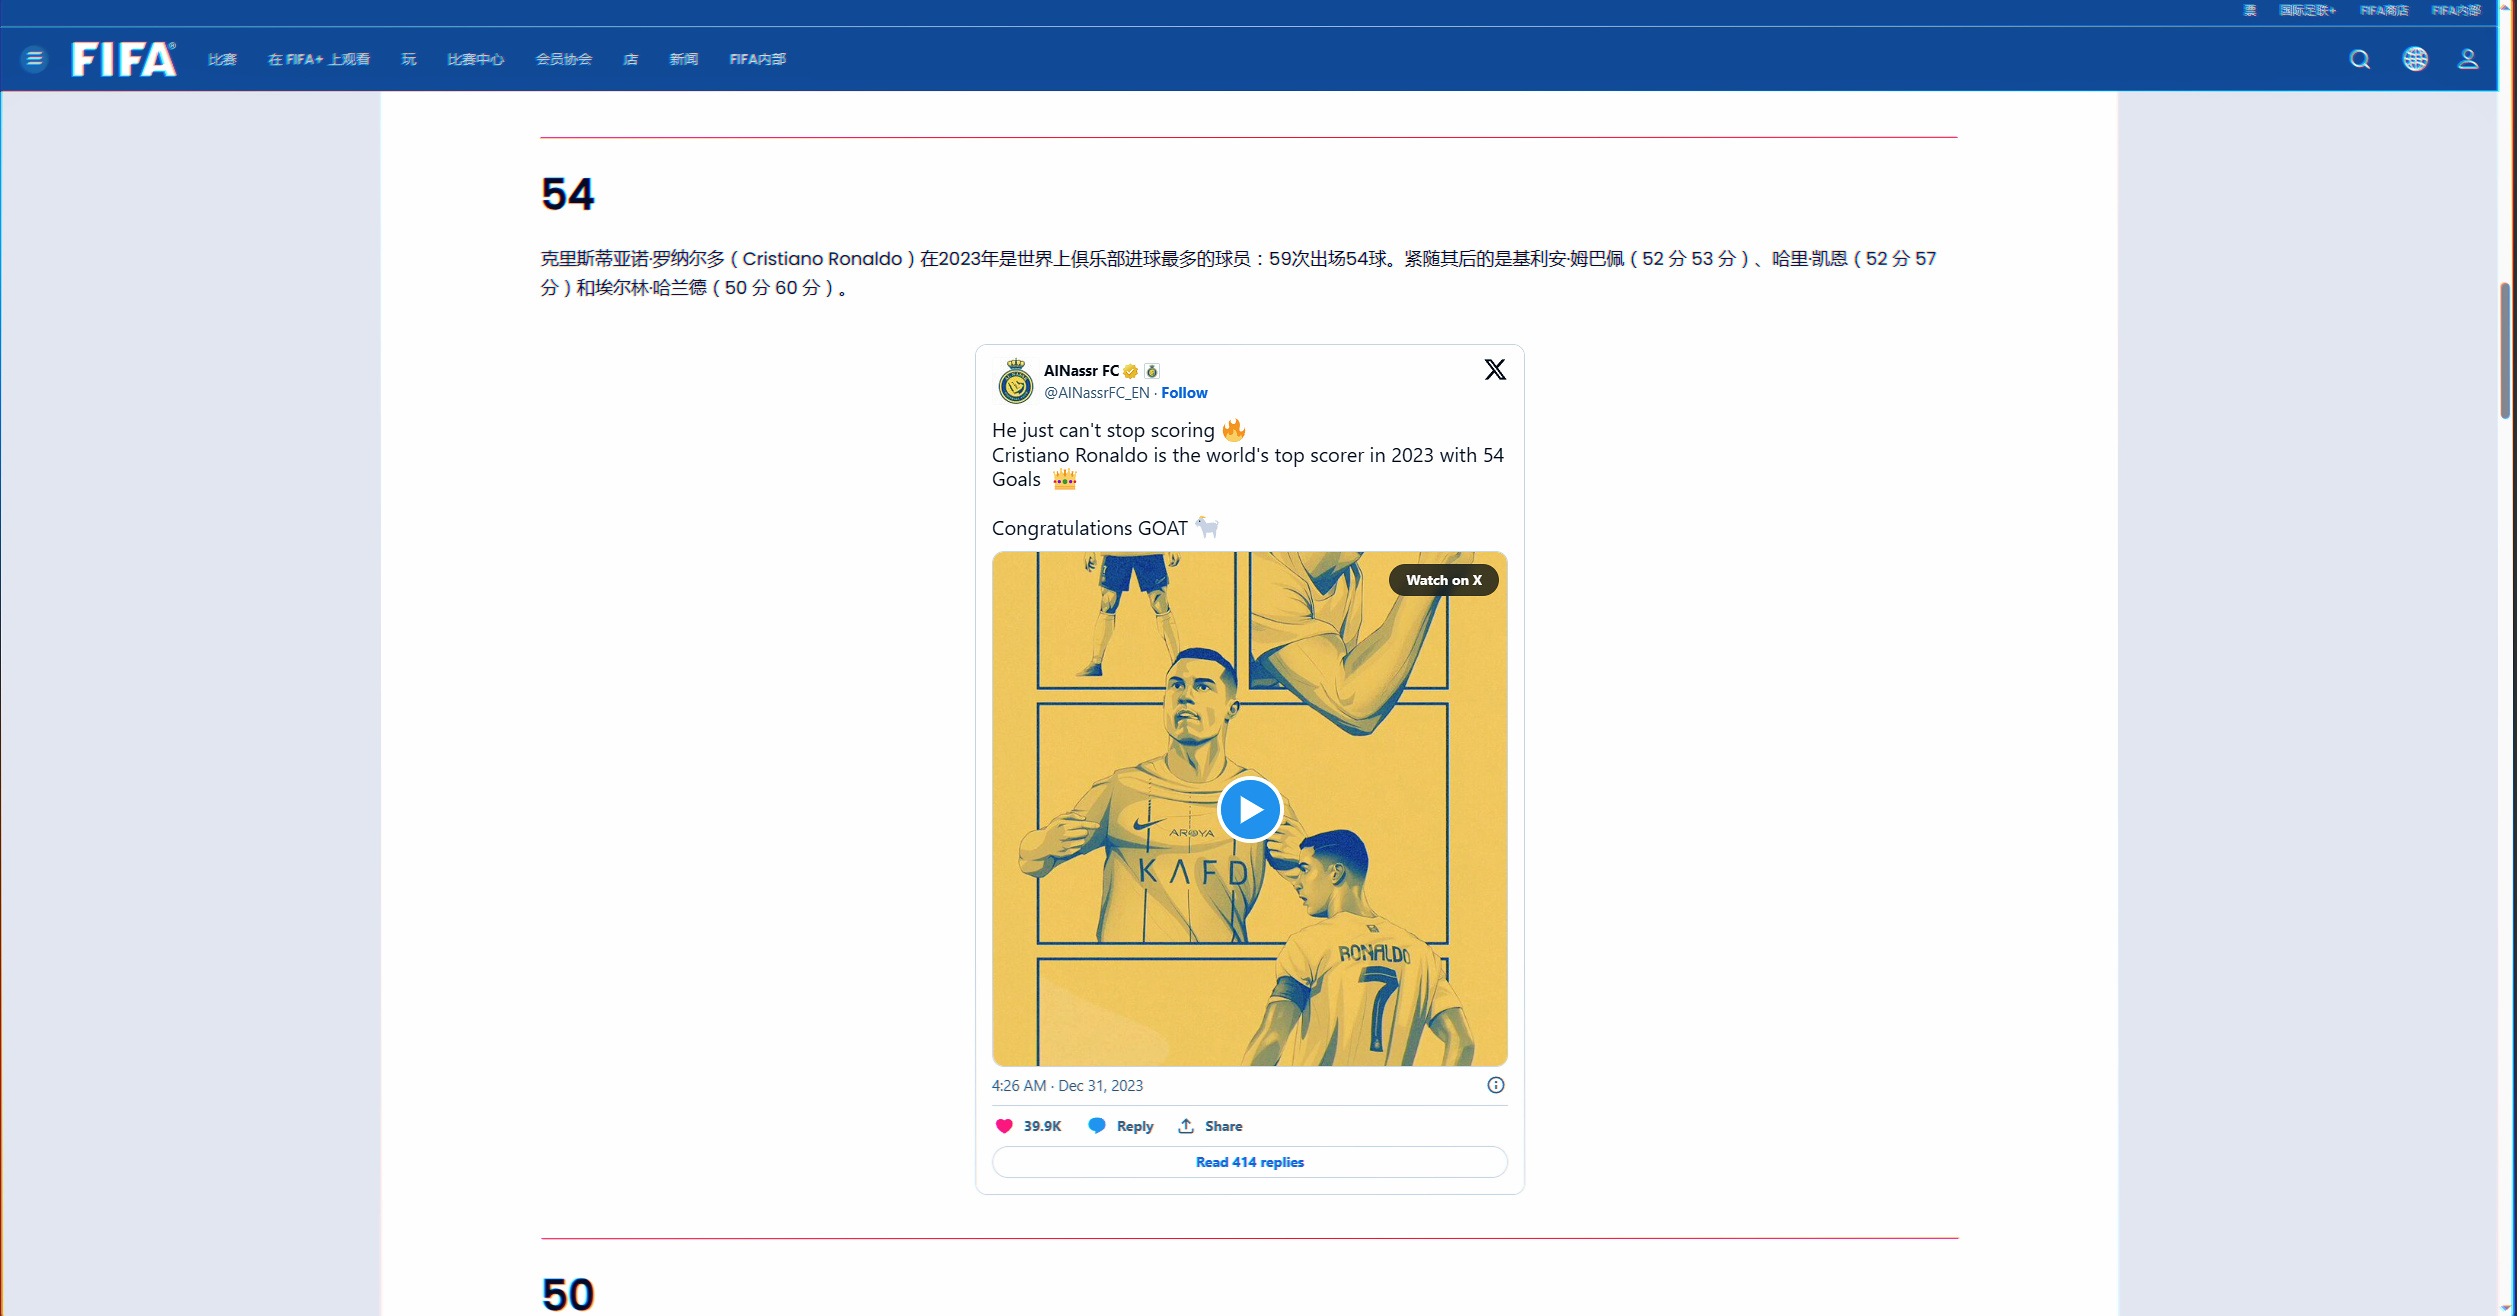
Task: Open the hamburger menu beside FIFA logo
Action: 34,59
